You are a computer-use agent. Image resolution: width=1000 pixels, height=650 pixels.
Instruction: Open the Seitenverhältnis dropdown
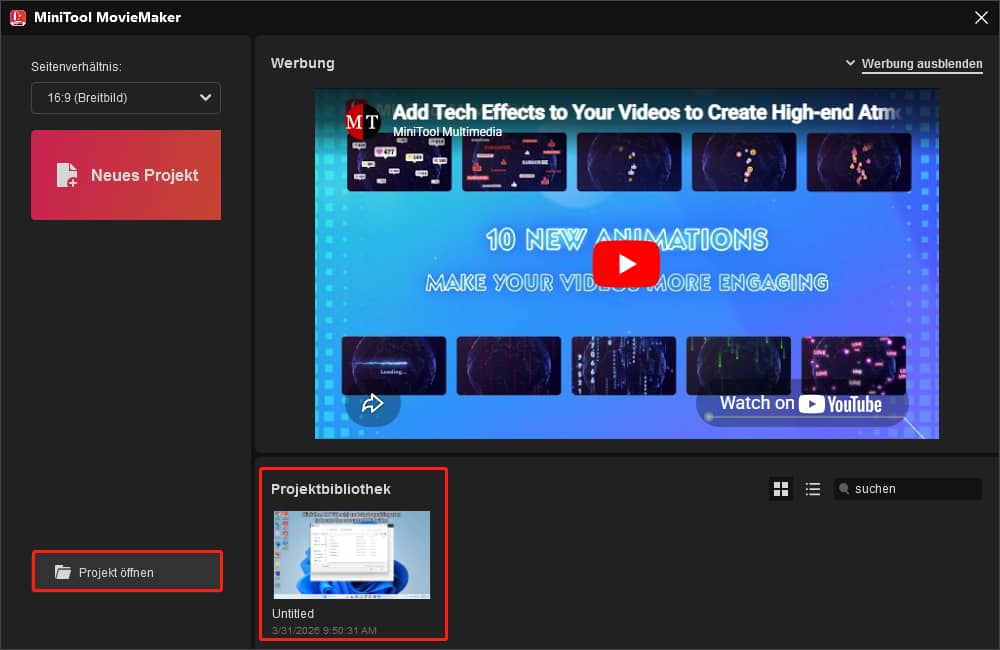coord(125,98)
